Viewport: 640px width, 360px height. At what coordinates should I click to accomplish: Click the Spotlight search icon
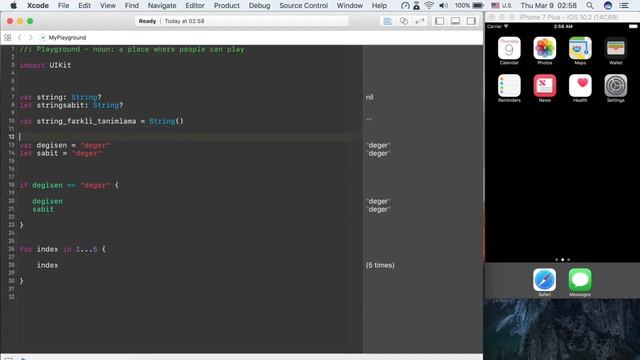click(590, 5)
